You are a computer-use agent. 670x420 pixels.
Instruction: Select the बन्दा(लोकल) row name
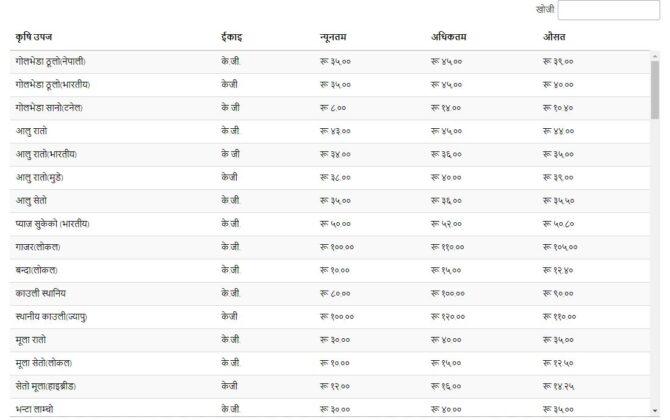click(x=36, y=270)
